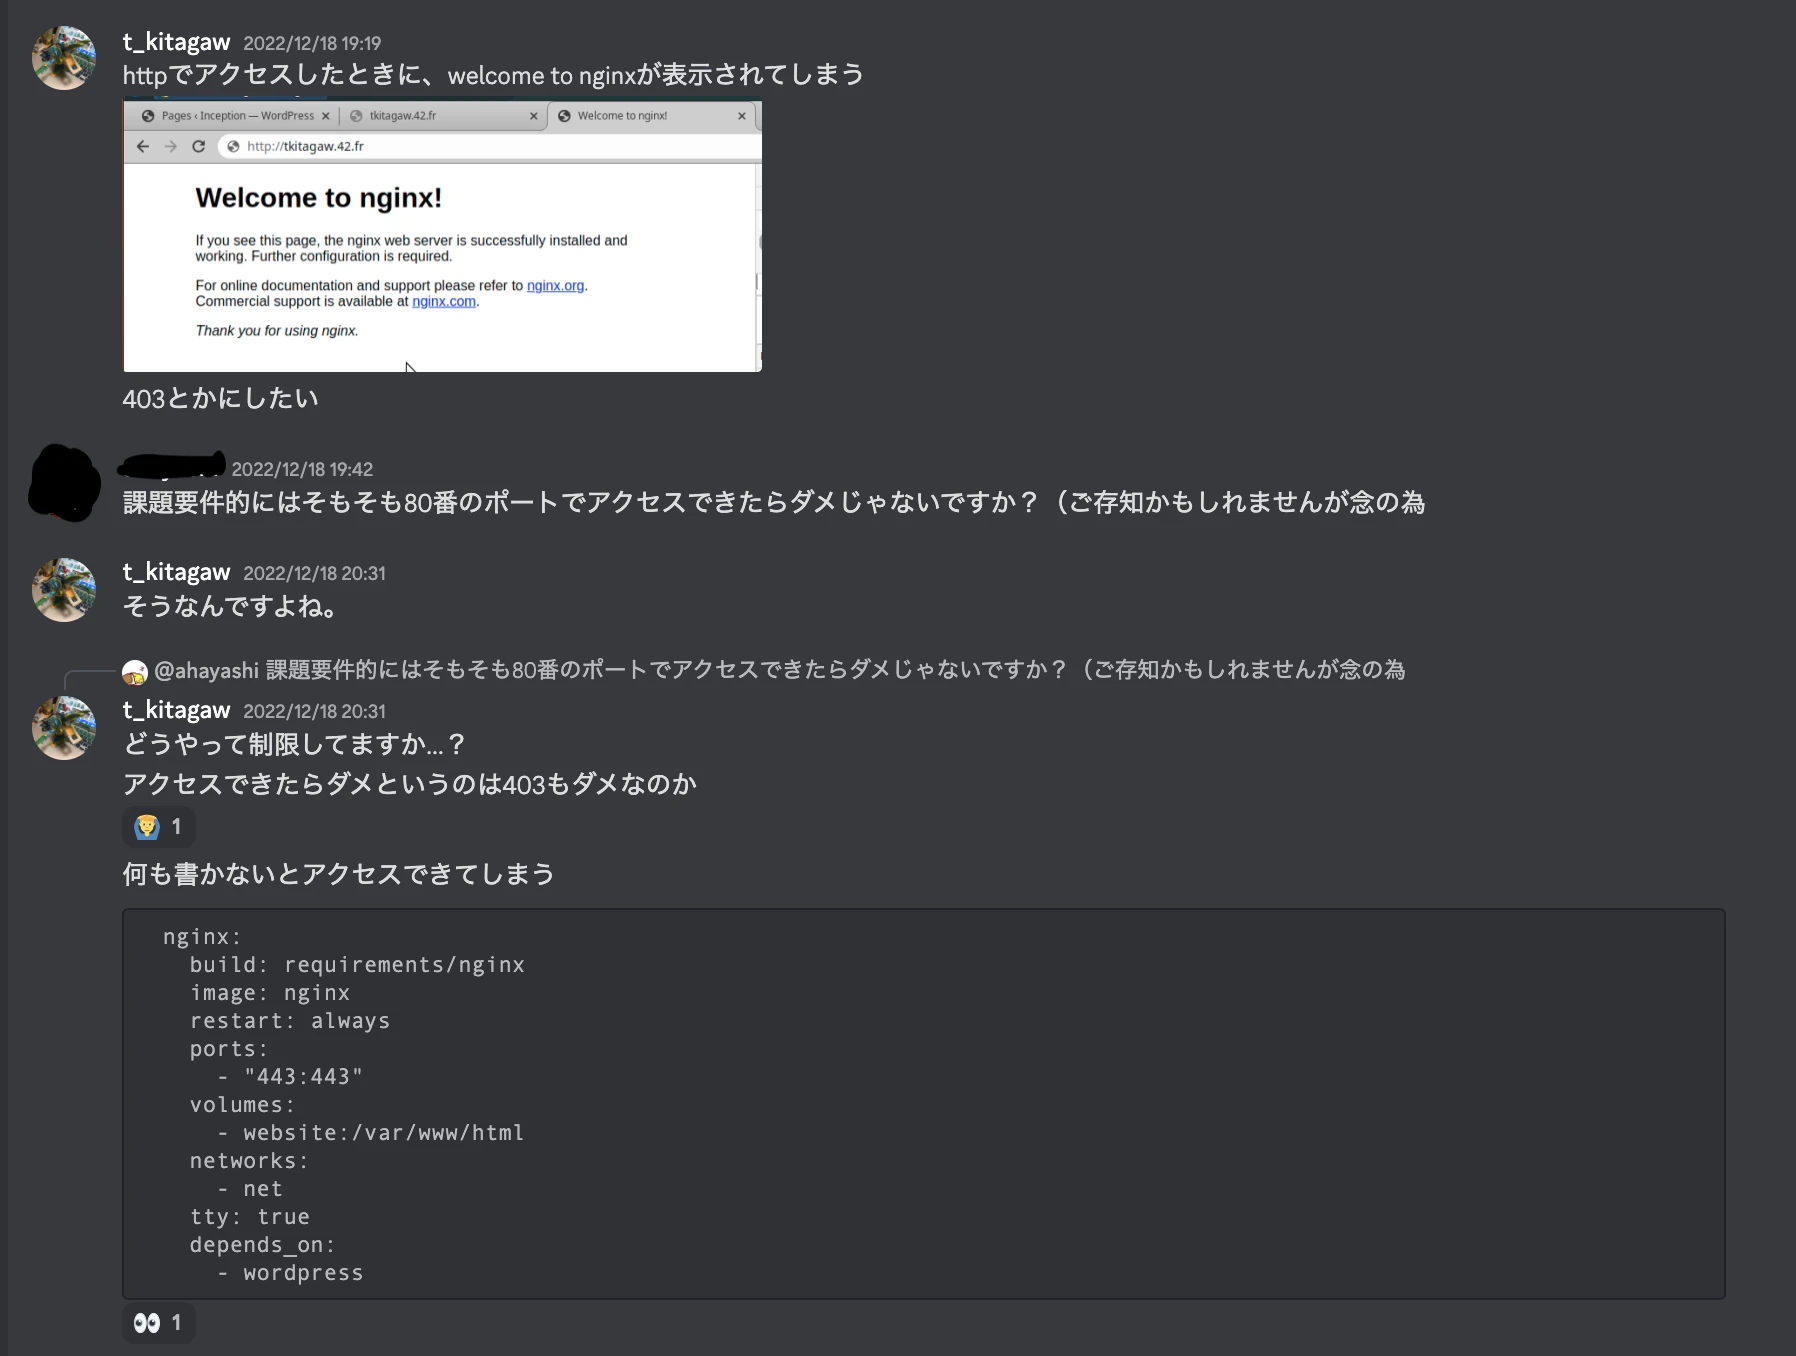The height and width of the screenshot is (1356, 1796).
Task: Click the message 'どうやって制限してますか...?'
Action: click(294, 745)
